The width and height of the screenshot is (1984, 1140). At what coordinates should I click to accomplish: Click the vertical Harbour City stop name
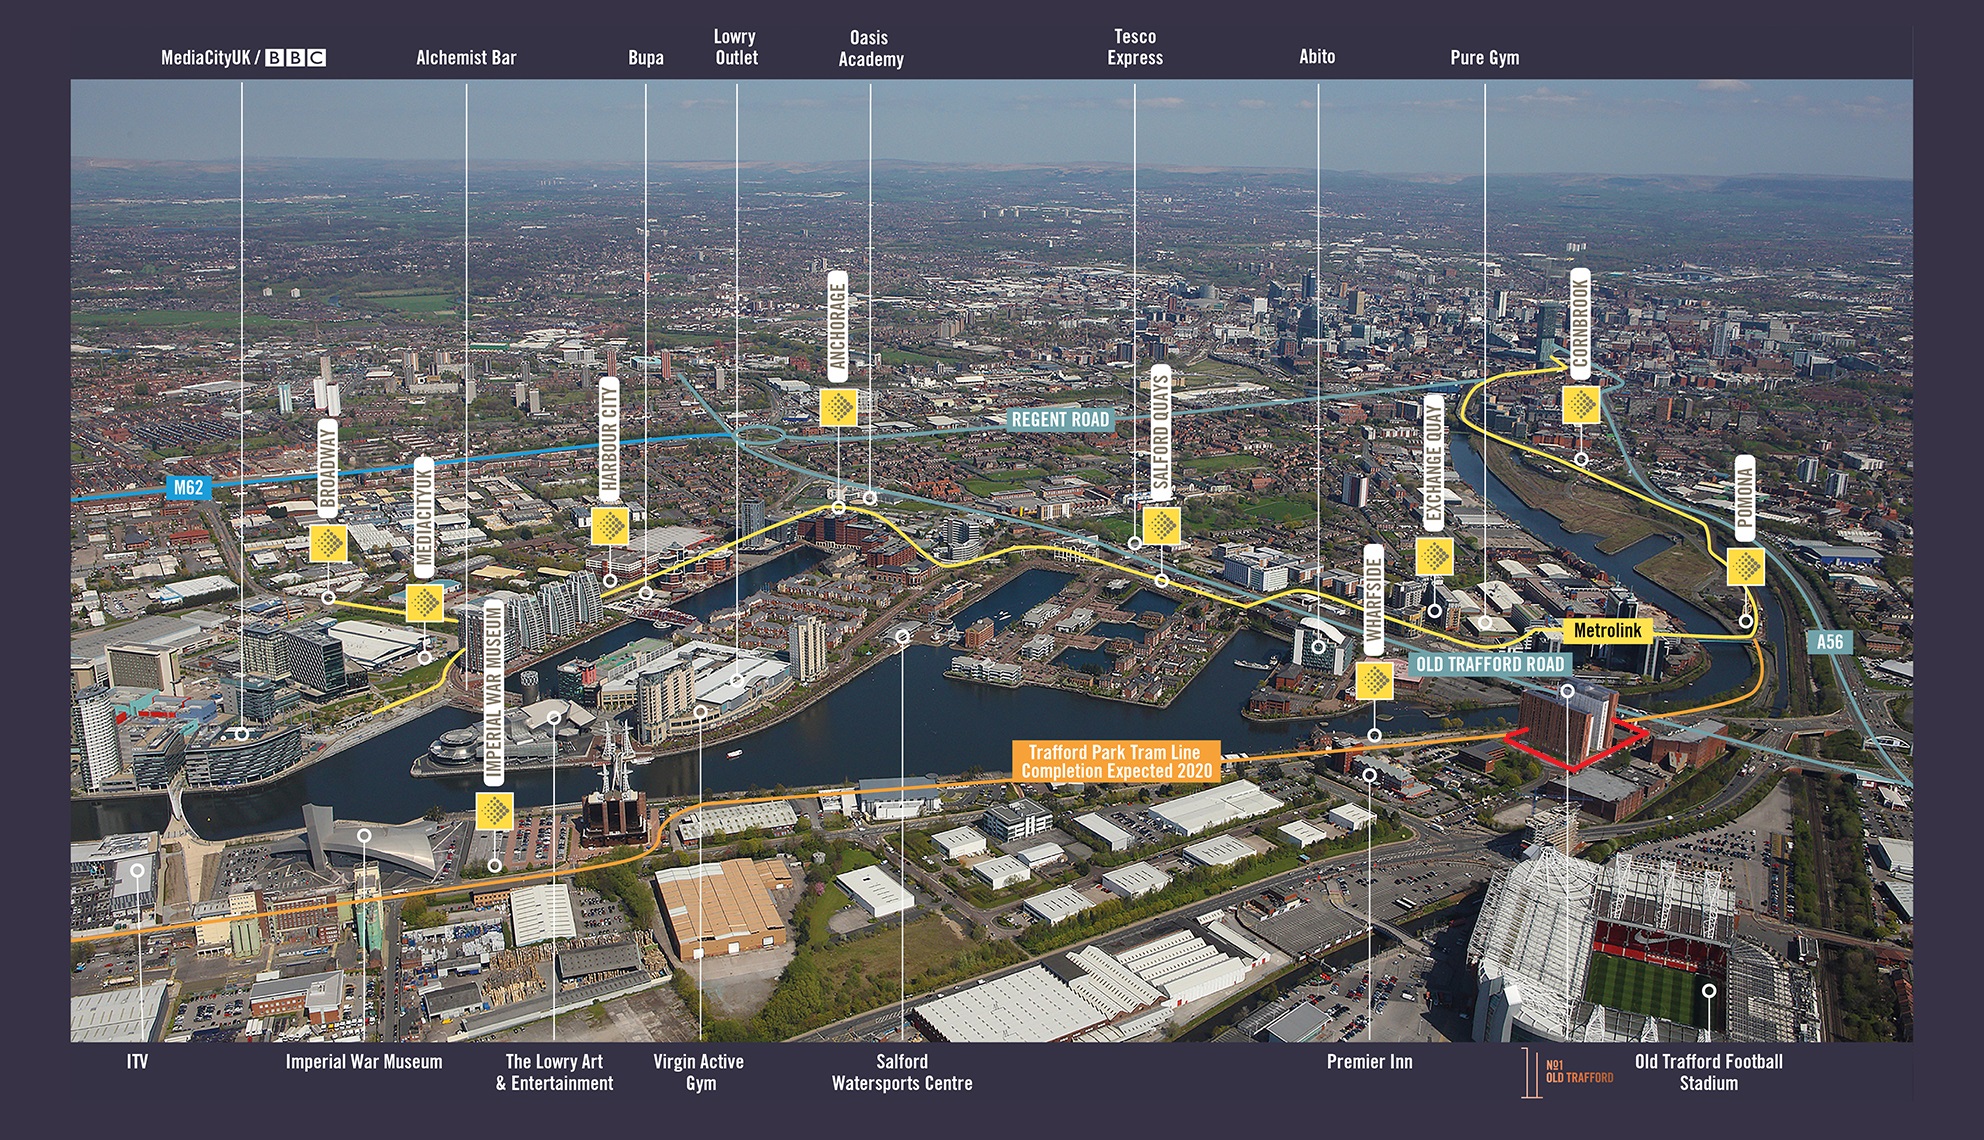click(609, 438)
